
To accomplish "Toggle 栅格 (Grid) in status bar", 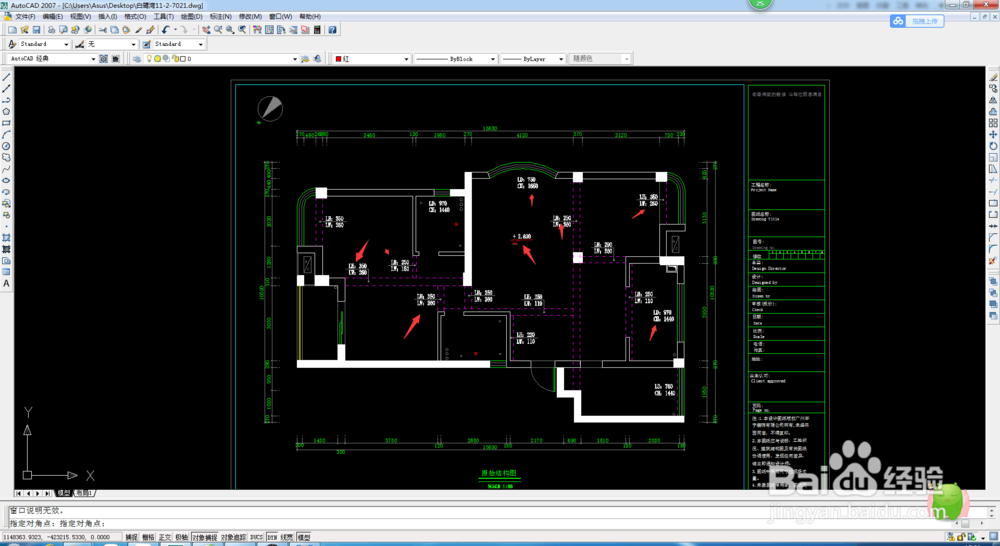I will (x=148, y=538).
